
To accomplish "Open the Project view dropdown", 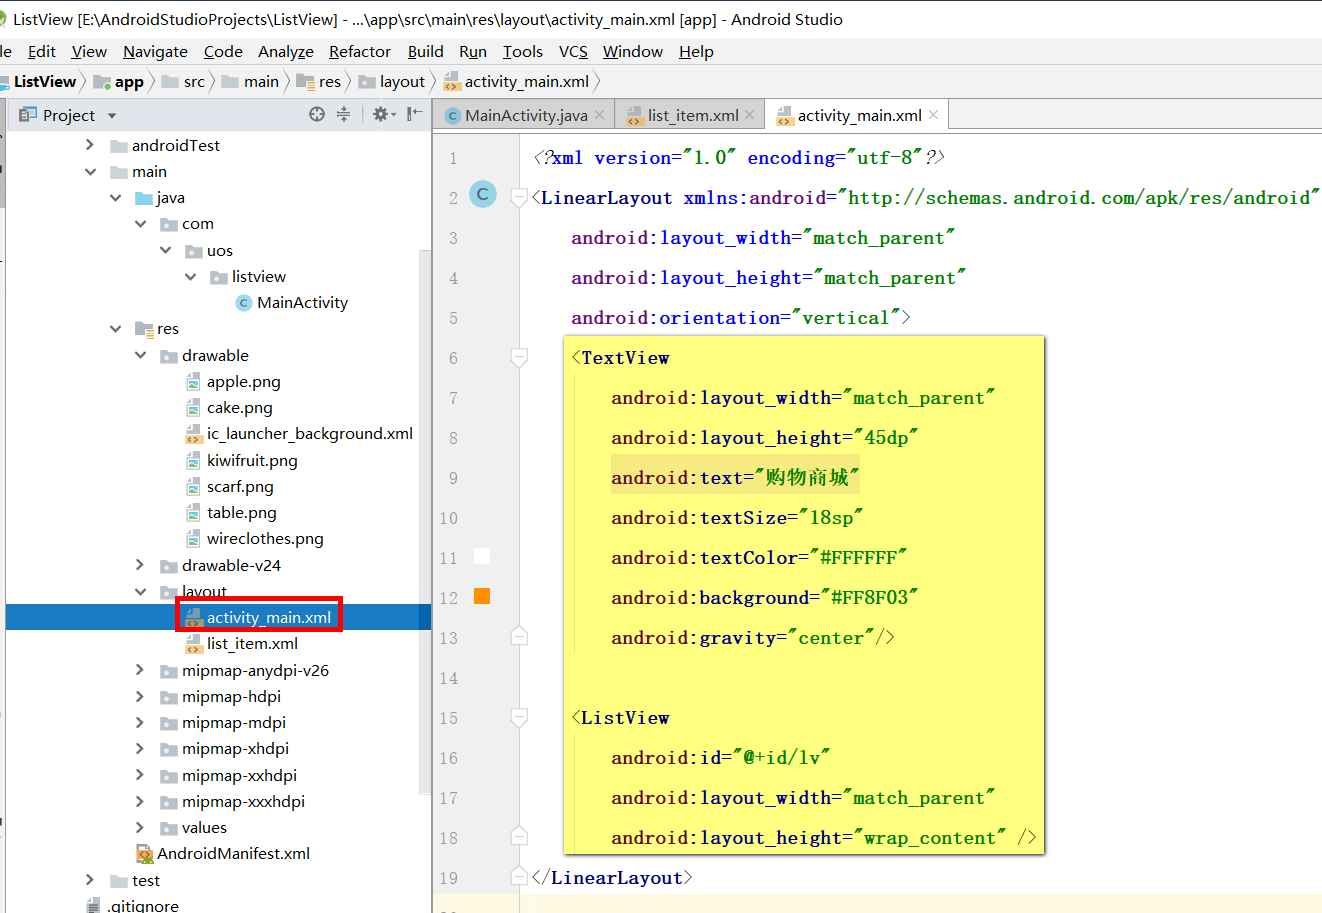I will point(110,114).
